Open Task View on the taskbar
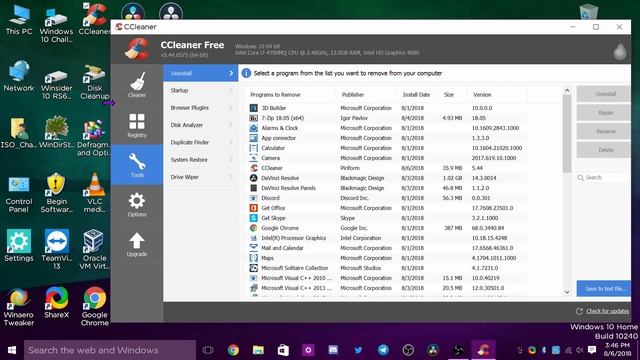Image resolution: width=640 pixels, height=360 pixels. tap(208, 350)
